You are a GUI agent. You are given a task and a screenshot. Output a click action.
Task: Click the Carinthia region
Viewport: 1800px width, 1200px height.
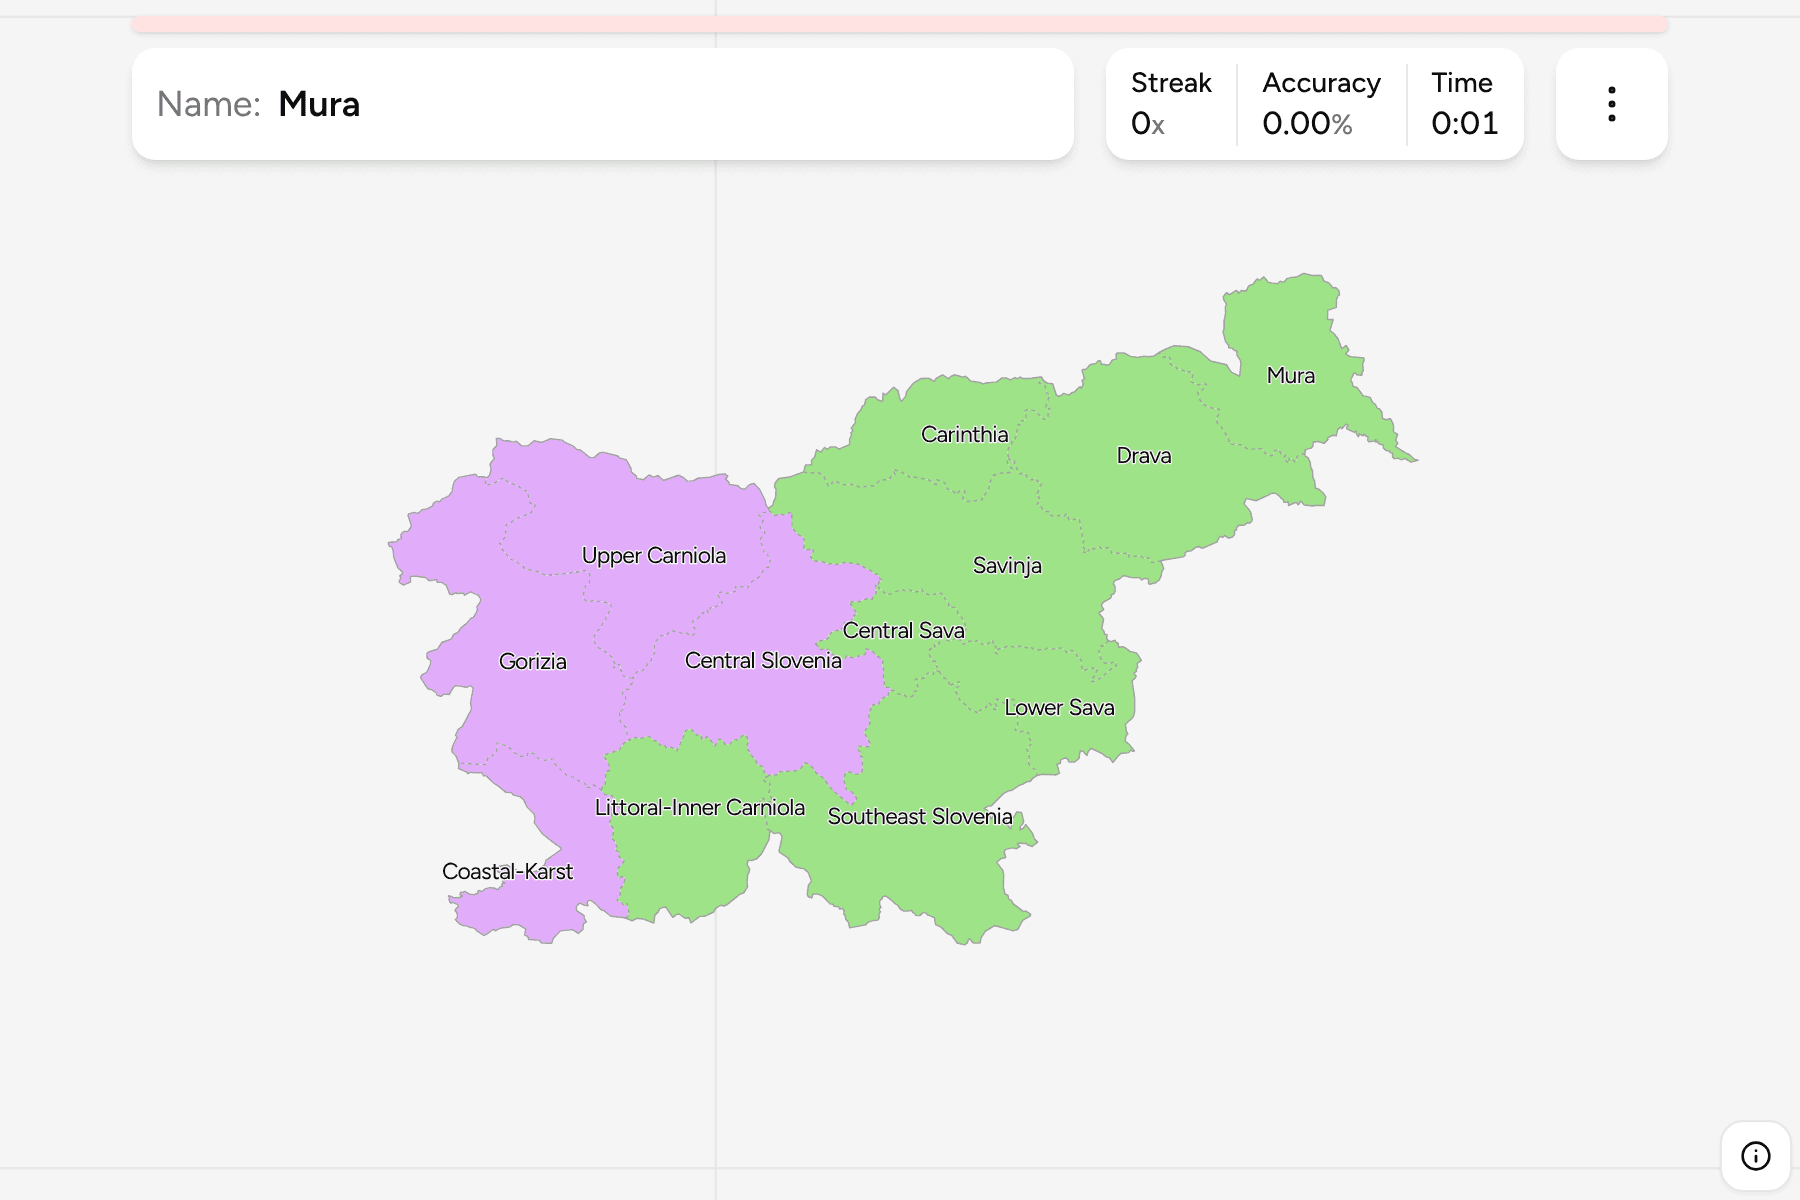[964, 435]
